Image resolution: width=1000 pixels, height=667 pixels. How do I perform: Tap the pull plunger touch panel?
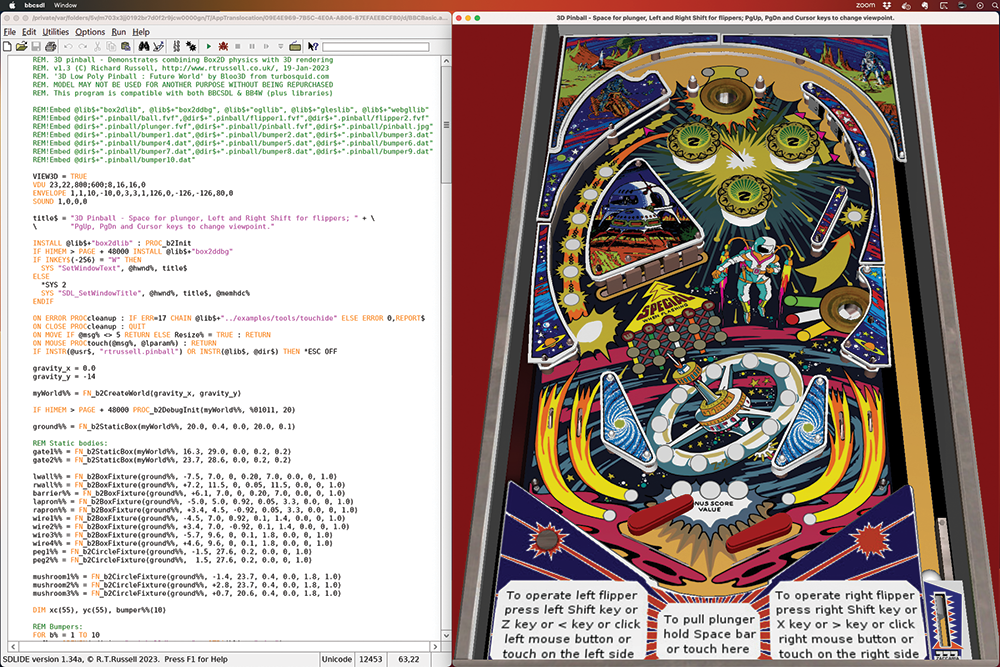click(710, 634)
